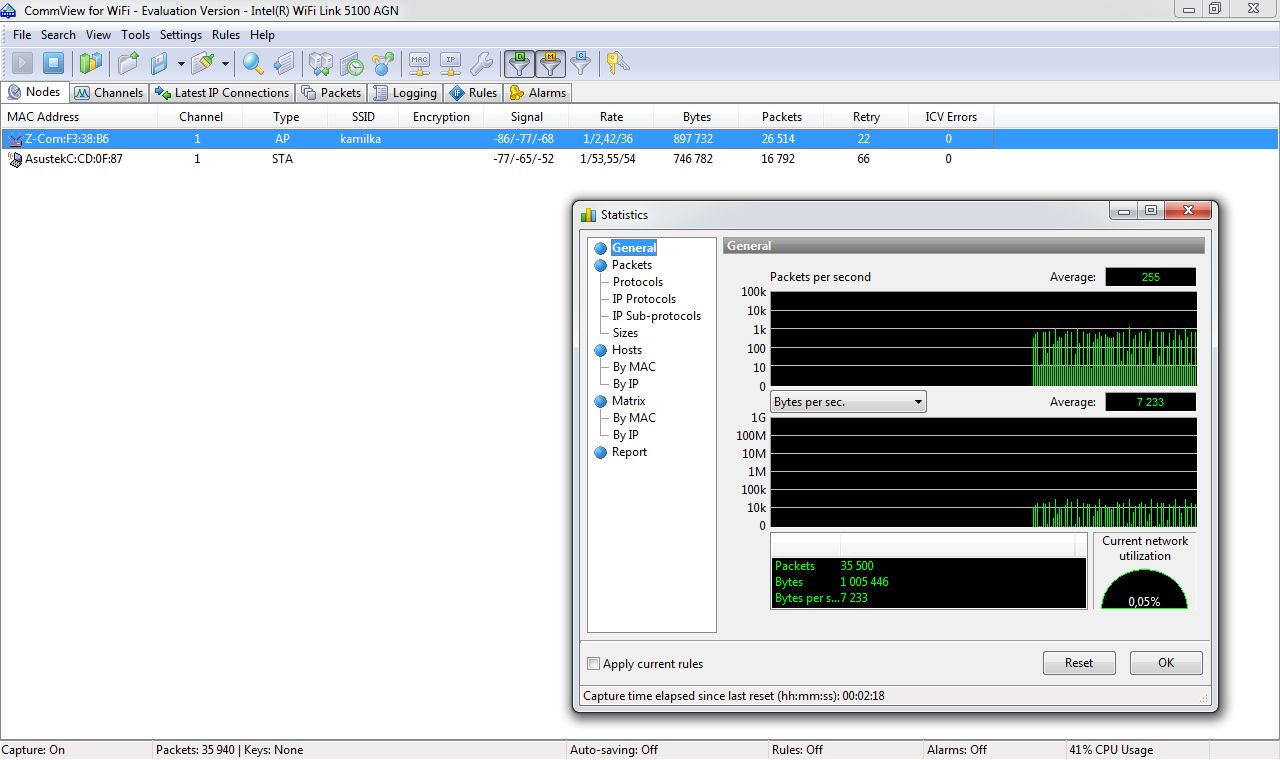
Task: Open Find with the magnifier icon
Action: click(253, 64)
